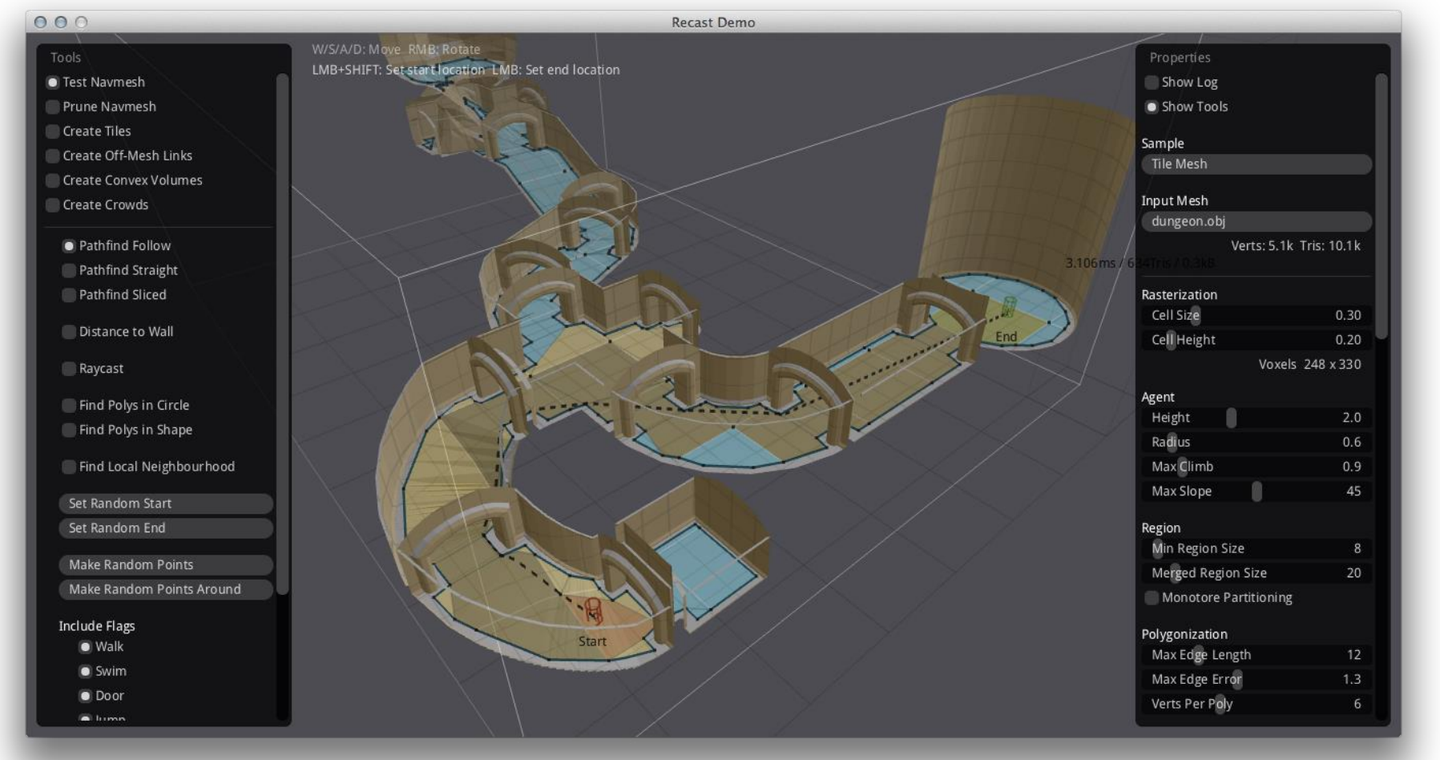Image resolution: width=1440 pixels, height=760 pixels.
Task: Click the agent Height slider
Action: point(1231,418)
